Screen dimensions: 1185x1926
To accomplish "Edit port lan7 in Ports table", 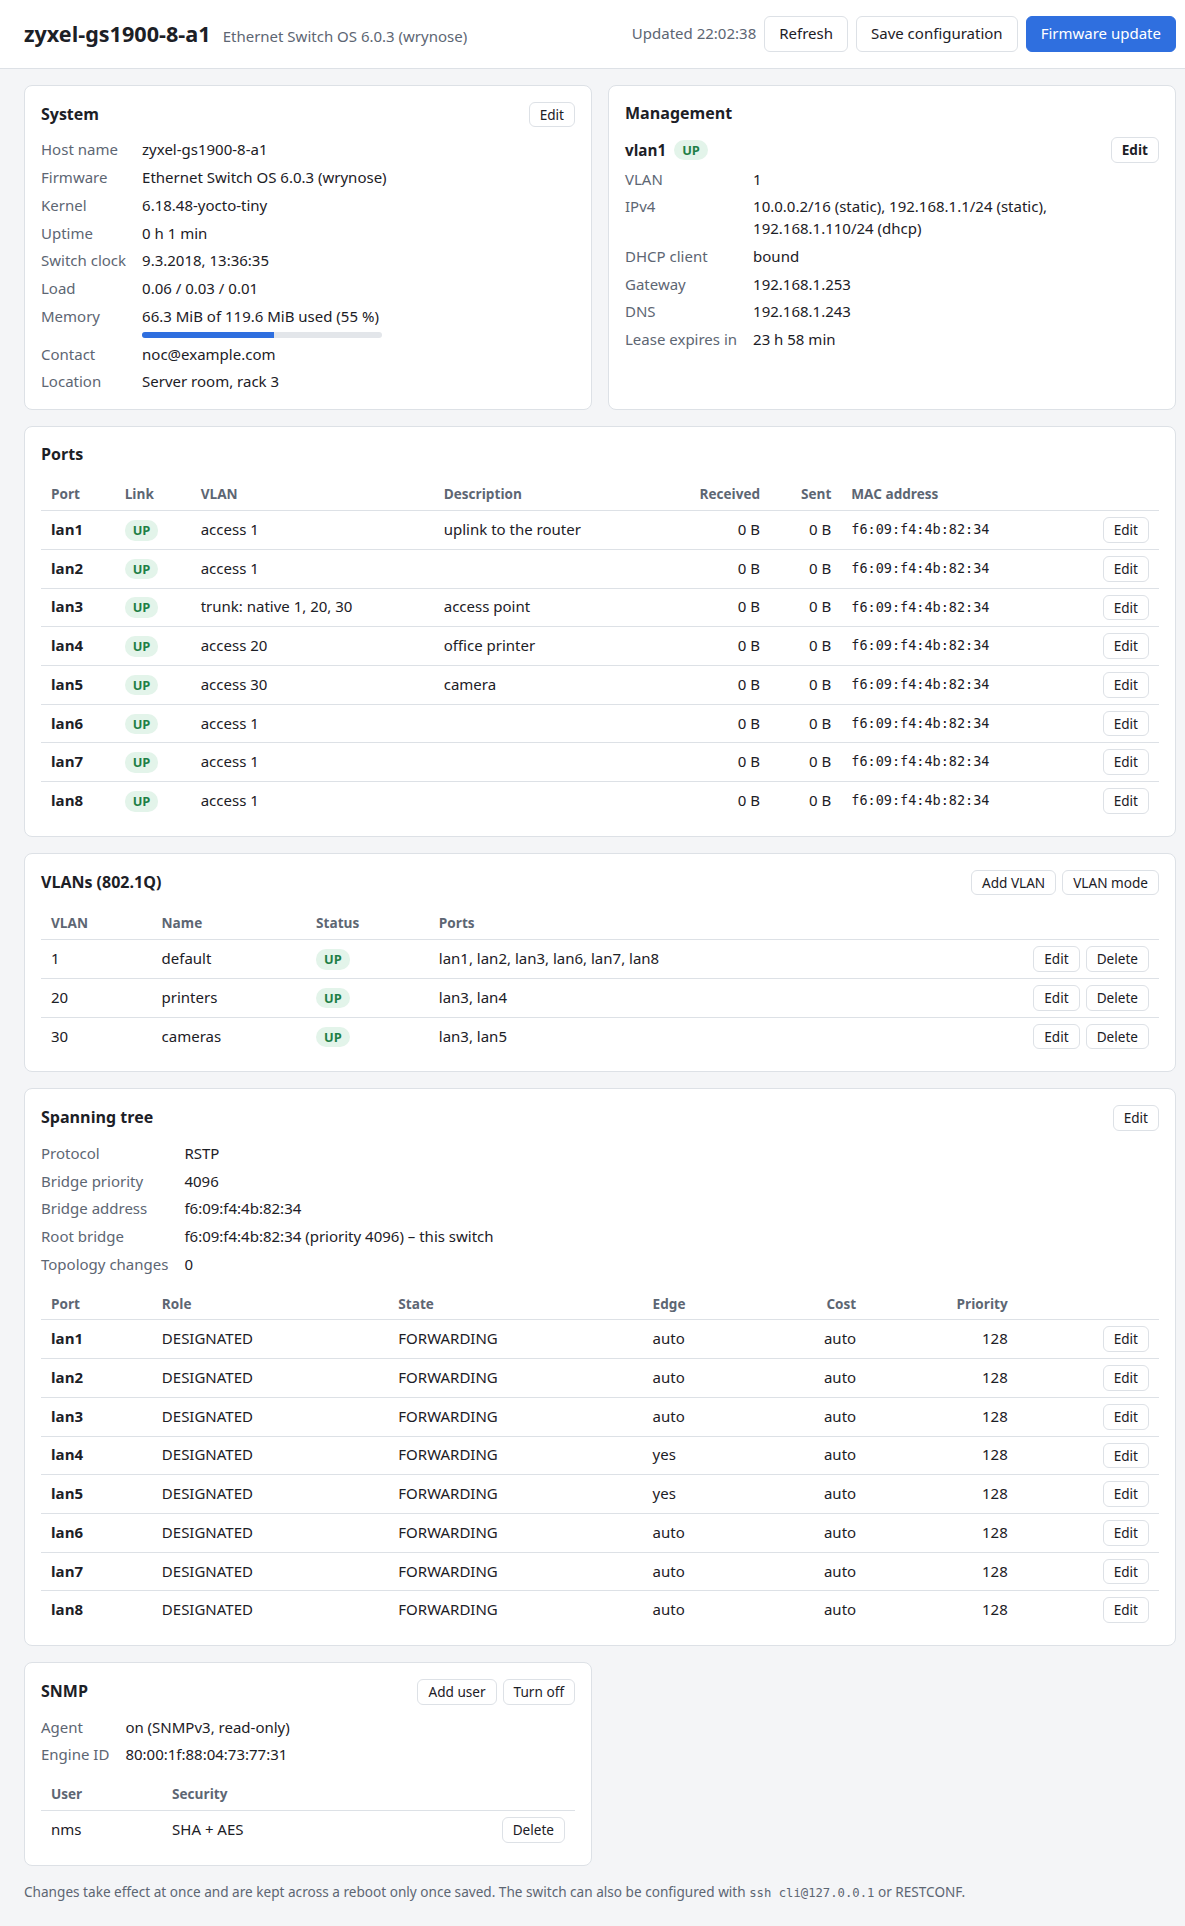I will click(x=1125, y=762).
